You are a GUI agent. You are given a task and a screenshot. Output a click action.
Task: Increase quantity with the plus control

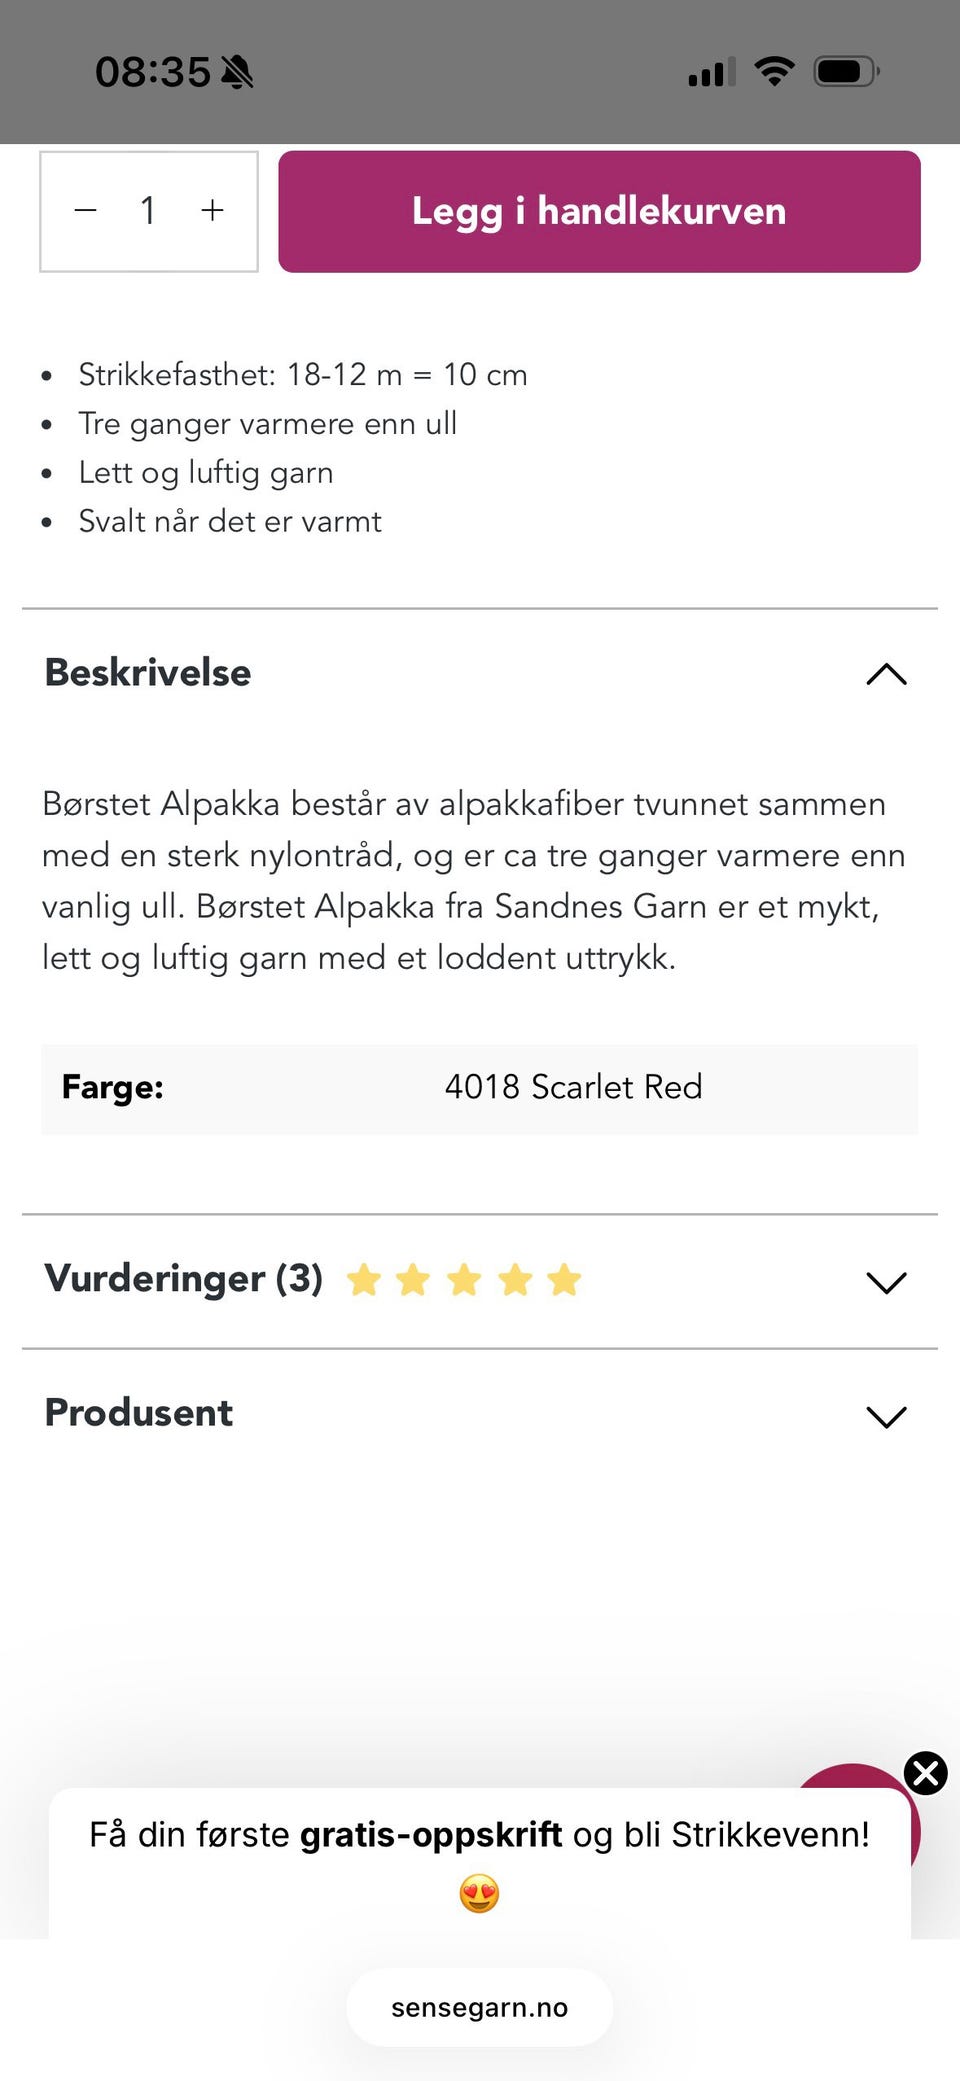point(211,211)
